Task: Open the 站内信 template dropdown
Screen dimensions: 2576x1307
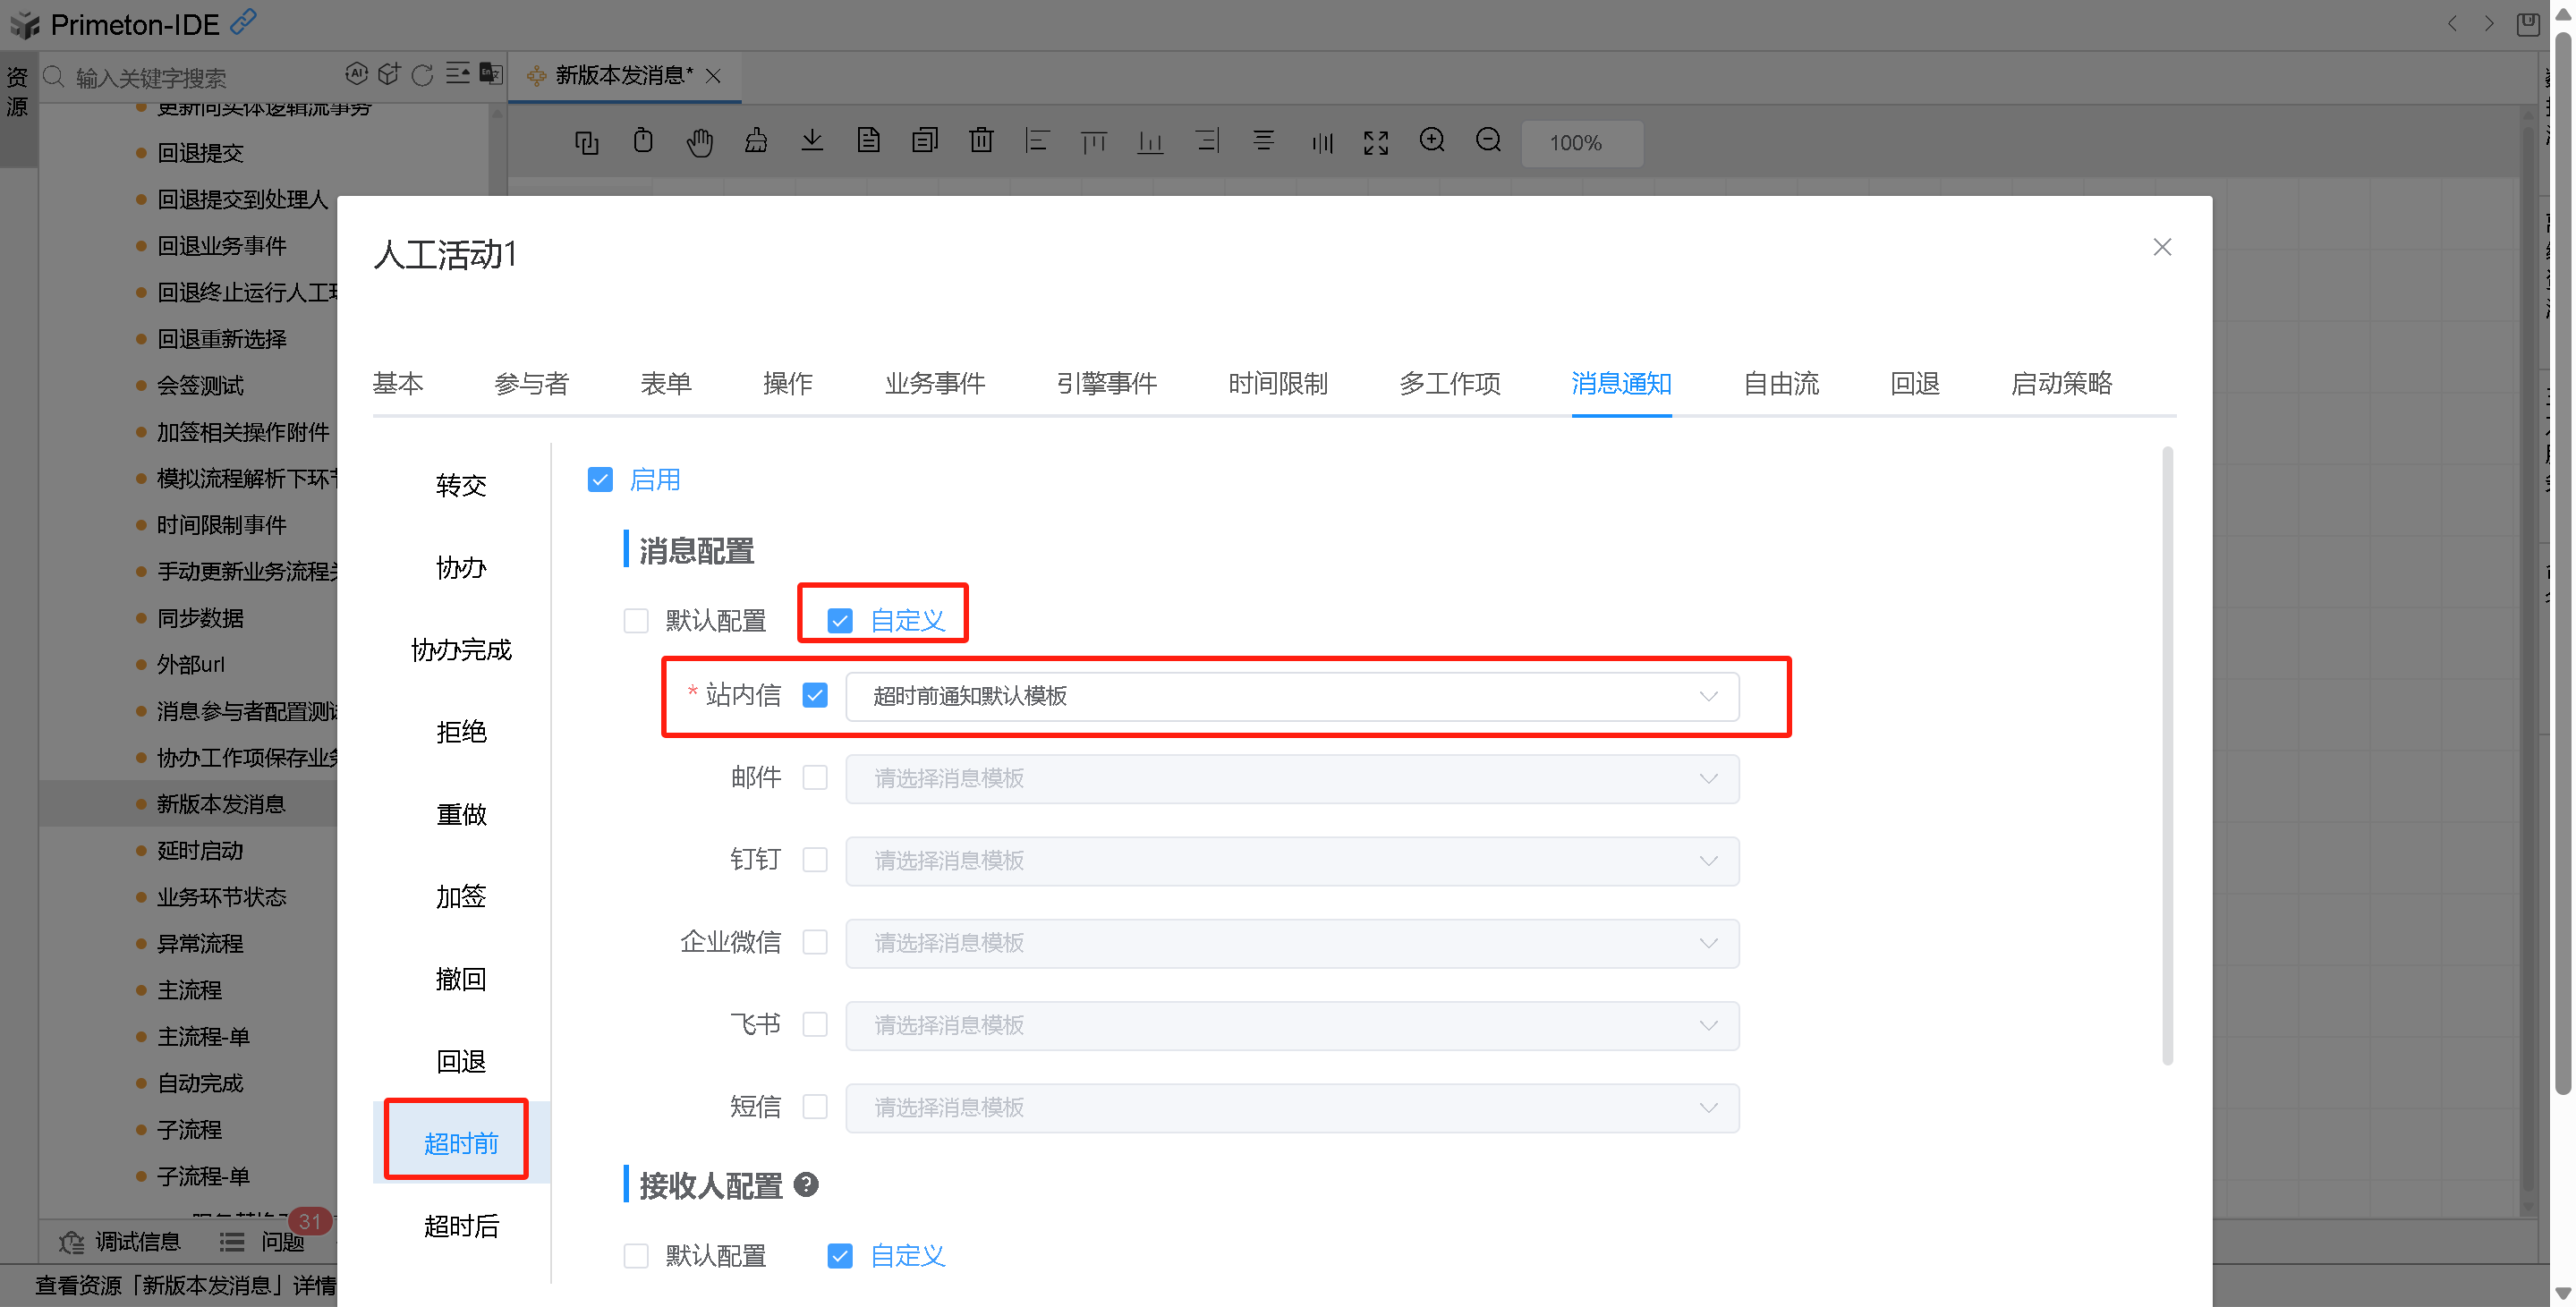Action: pos(1291,696)
